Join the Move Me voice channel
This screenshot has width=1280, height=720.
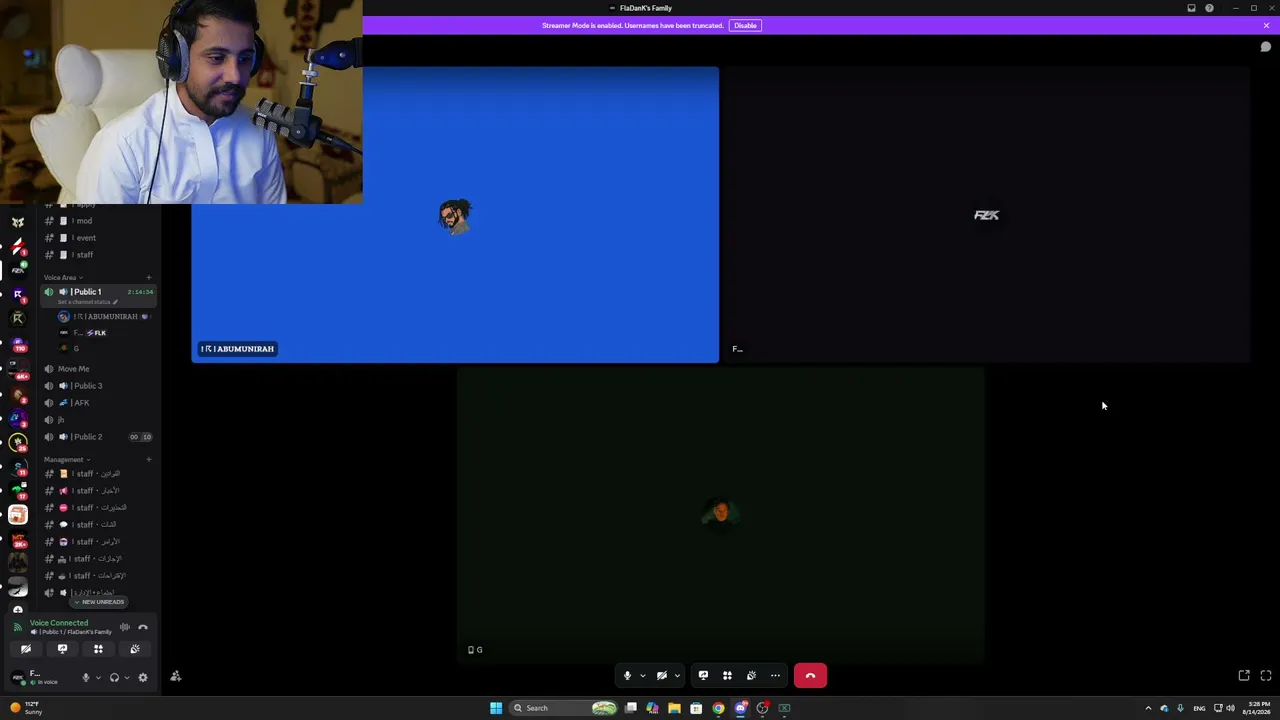coord(98,369)
